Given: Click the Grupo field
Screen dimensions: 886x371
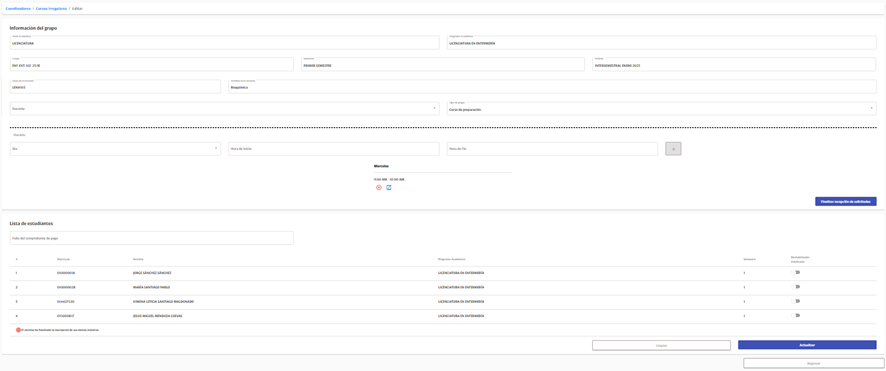Looking at the screenshot, I should coord(151,64).
